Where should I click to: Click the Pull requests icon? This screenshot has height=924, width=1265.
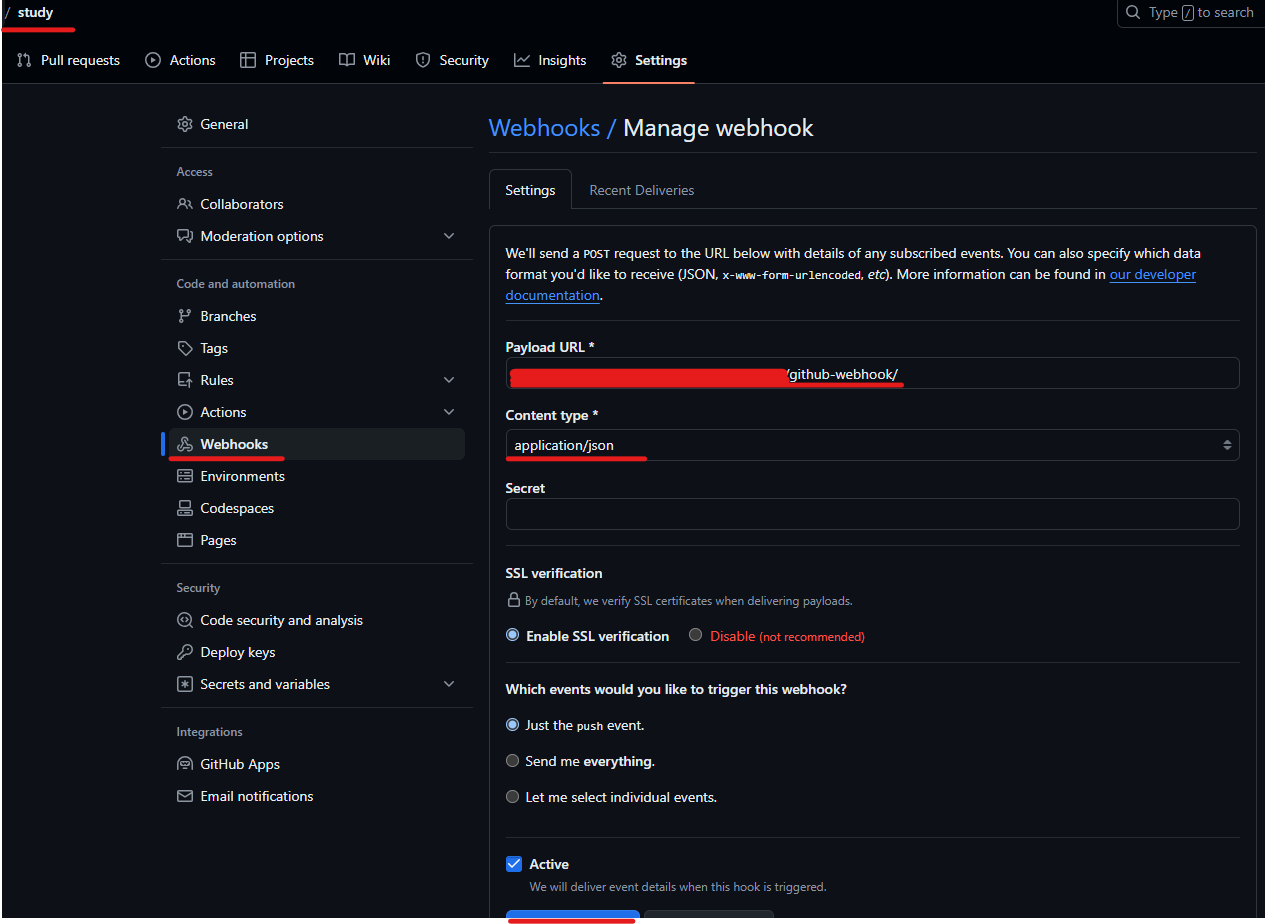24,60
